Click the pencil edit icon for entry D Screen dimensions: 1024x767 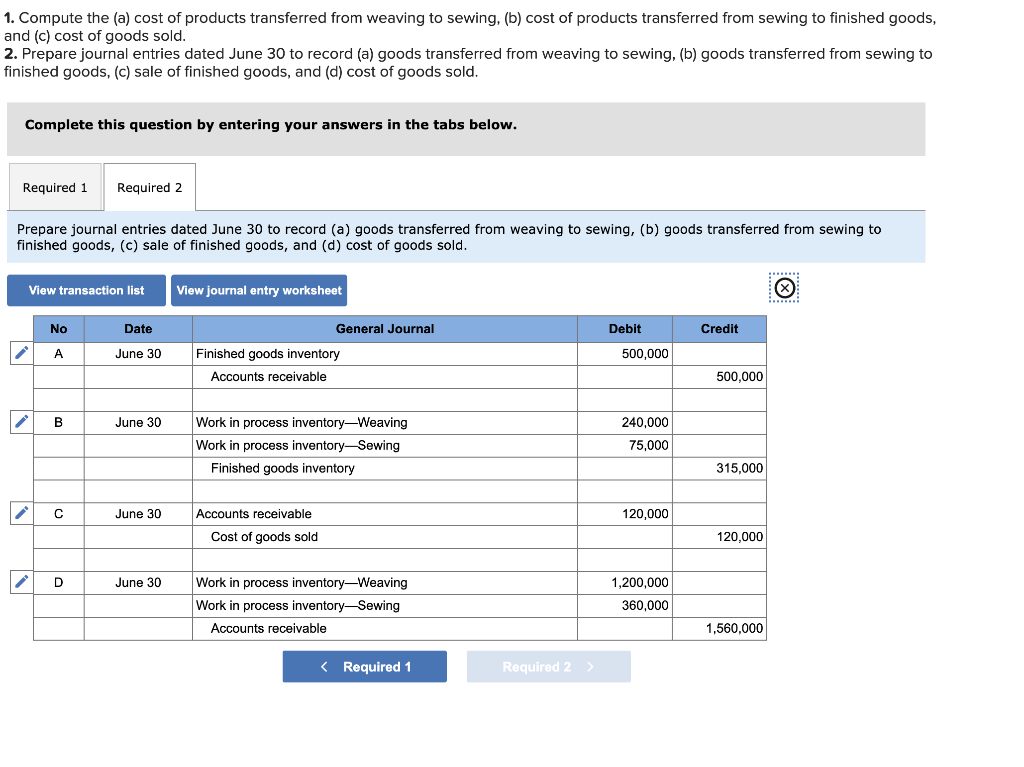22,582
